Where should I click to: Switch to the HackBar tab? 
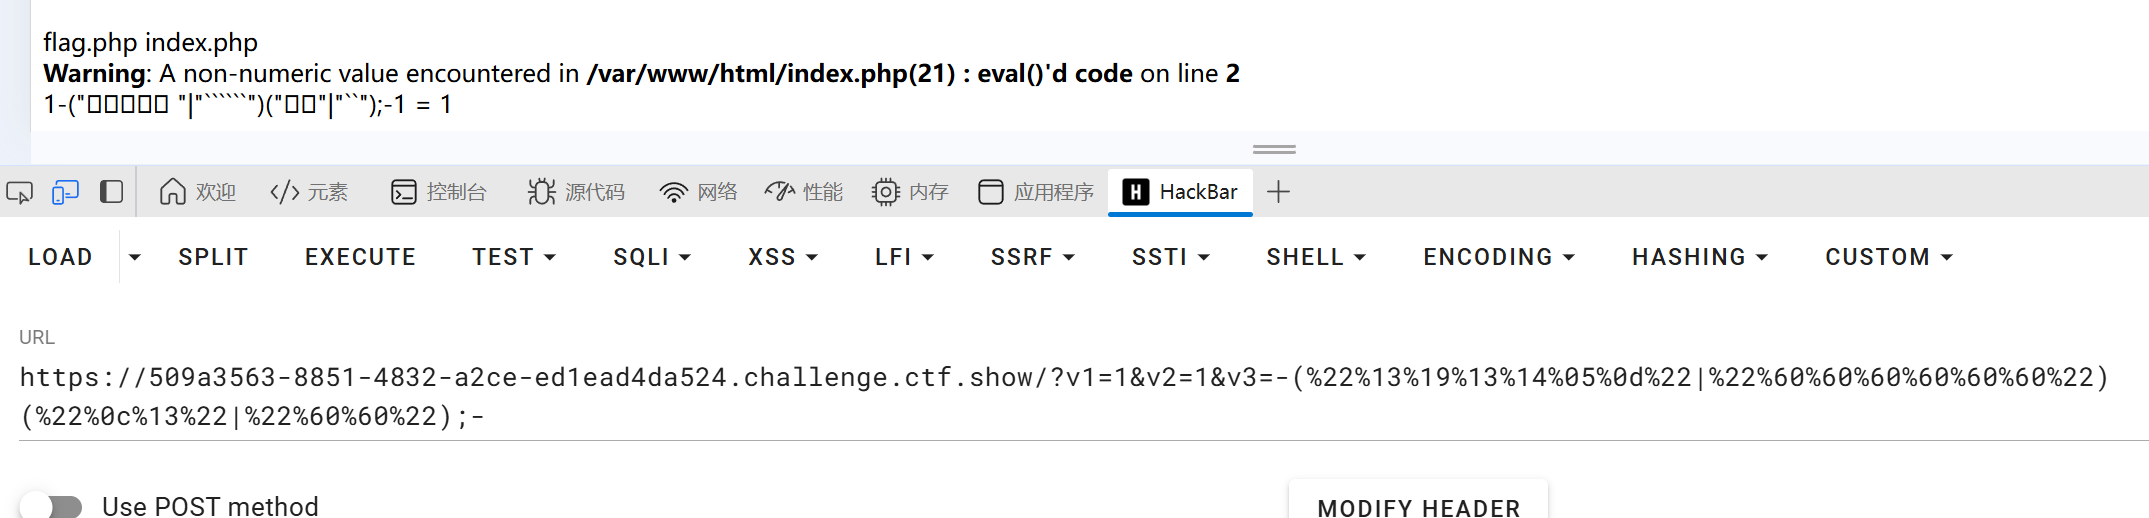[x=1181, y=192]
